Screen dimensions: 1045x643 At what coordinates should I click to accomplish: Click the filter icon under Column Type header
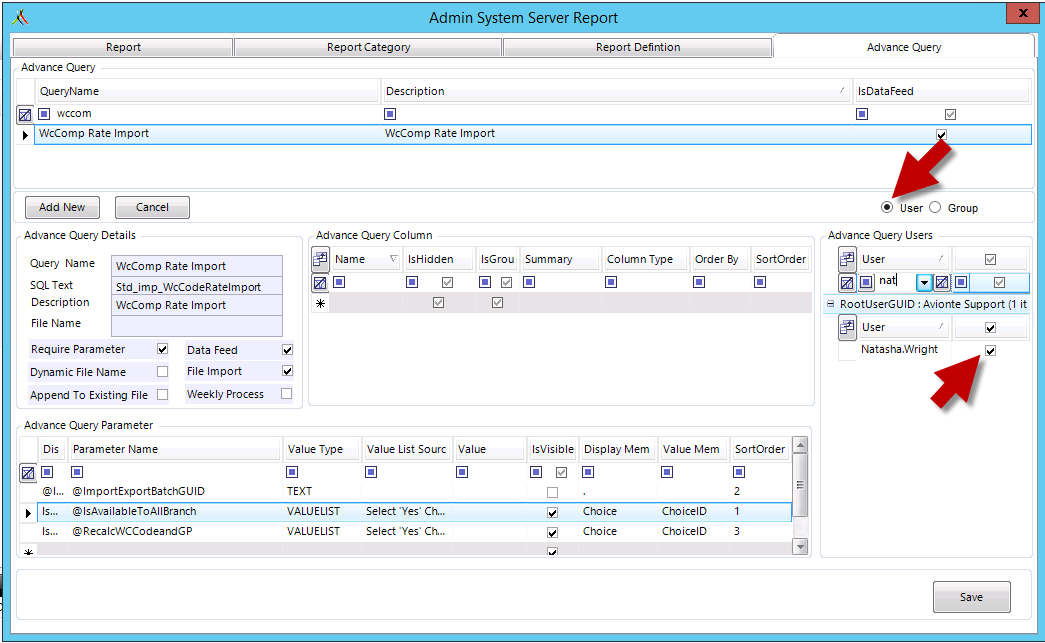pyautogui.click(x=611, y=282)
